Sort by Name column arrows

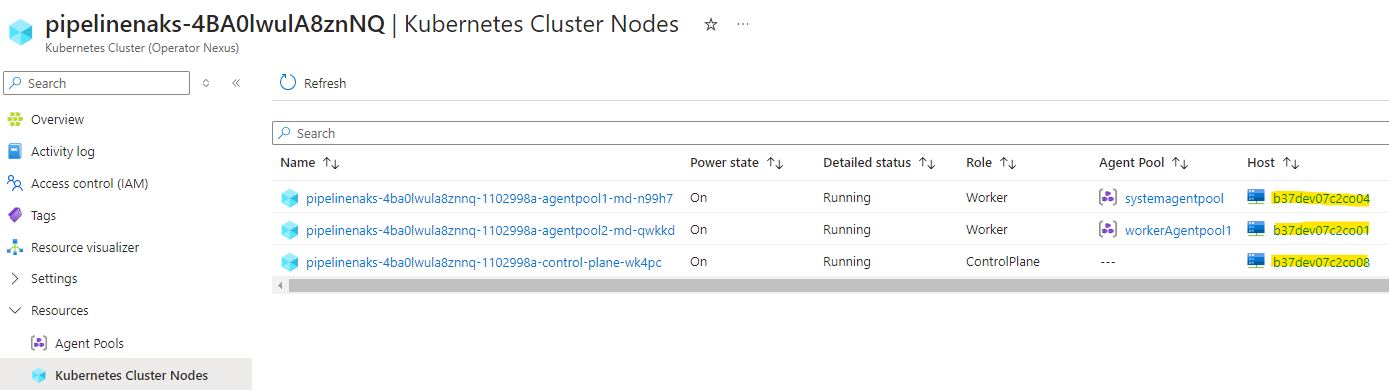coord(332,162)
